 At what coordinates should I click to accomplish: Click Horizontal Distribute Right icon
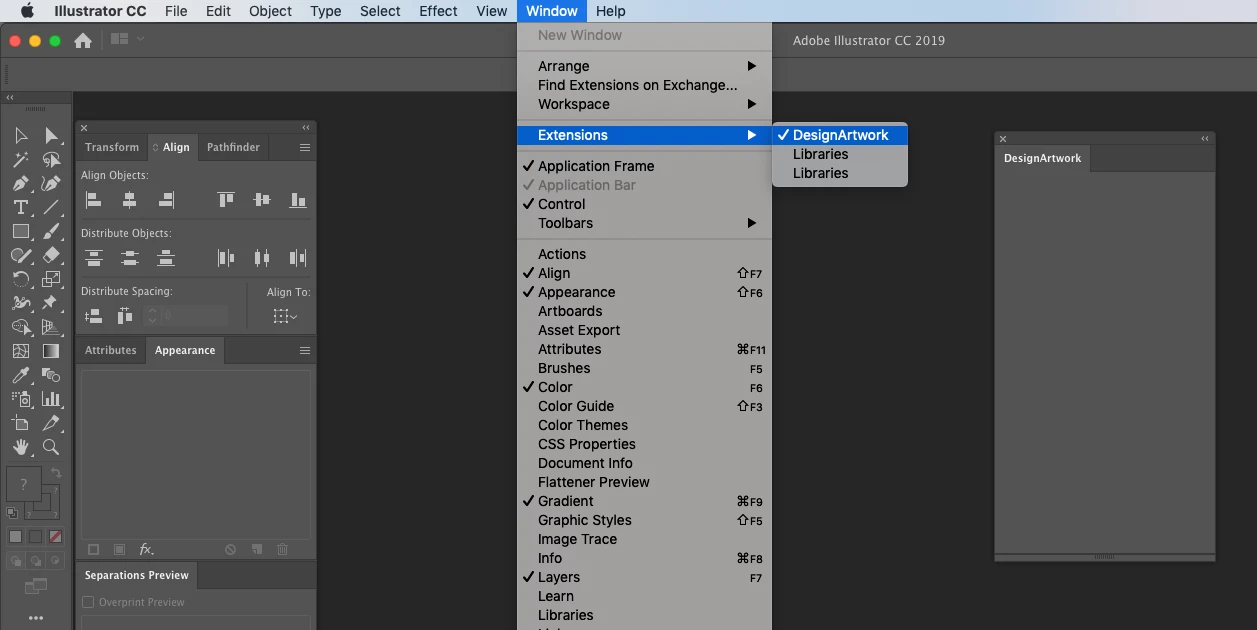(298, 258)
